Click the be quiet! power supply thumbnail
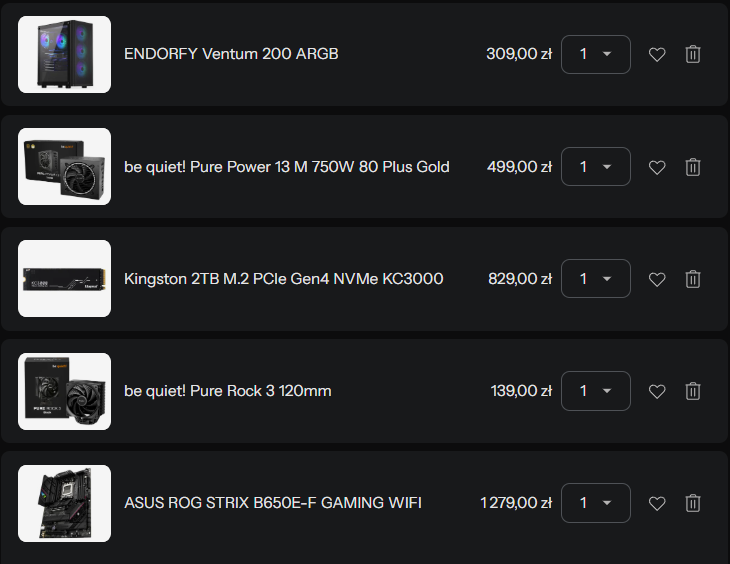Image resolution: width=730 pixels, height=564 pixels. click(64, 166)
